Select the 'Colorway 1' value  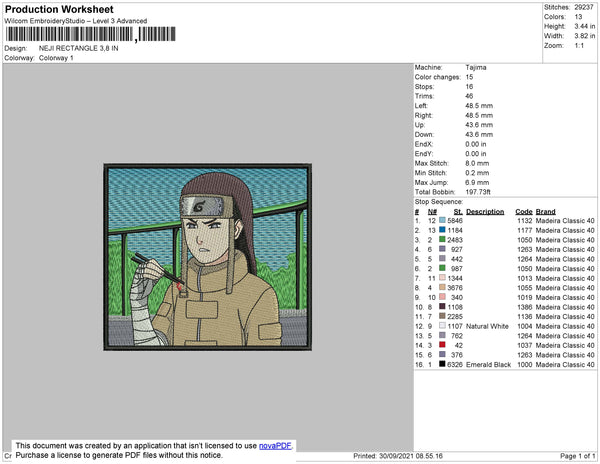[56, 58]
